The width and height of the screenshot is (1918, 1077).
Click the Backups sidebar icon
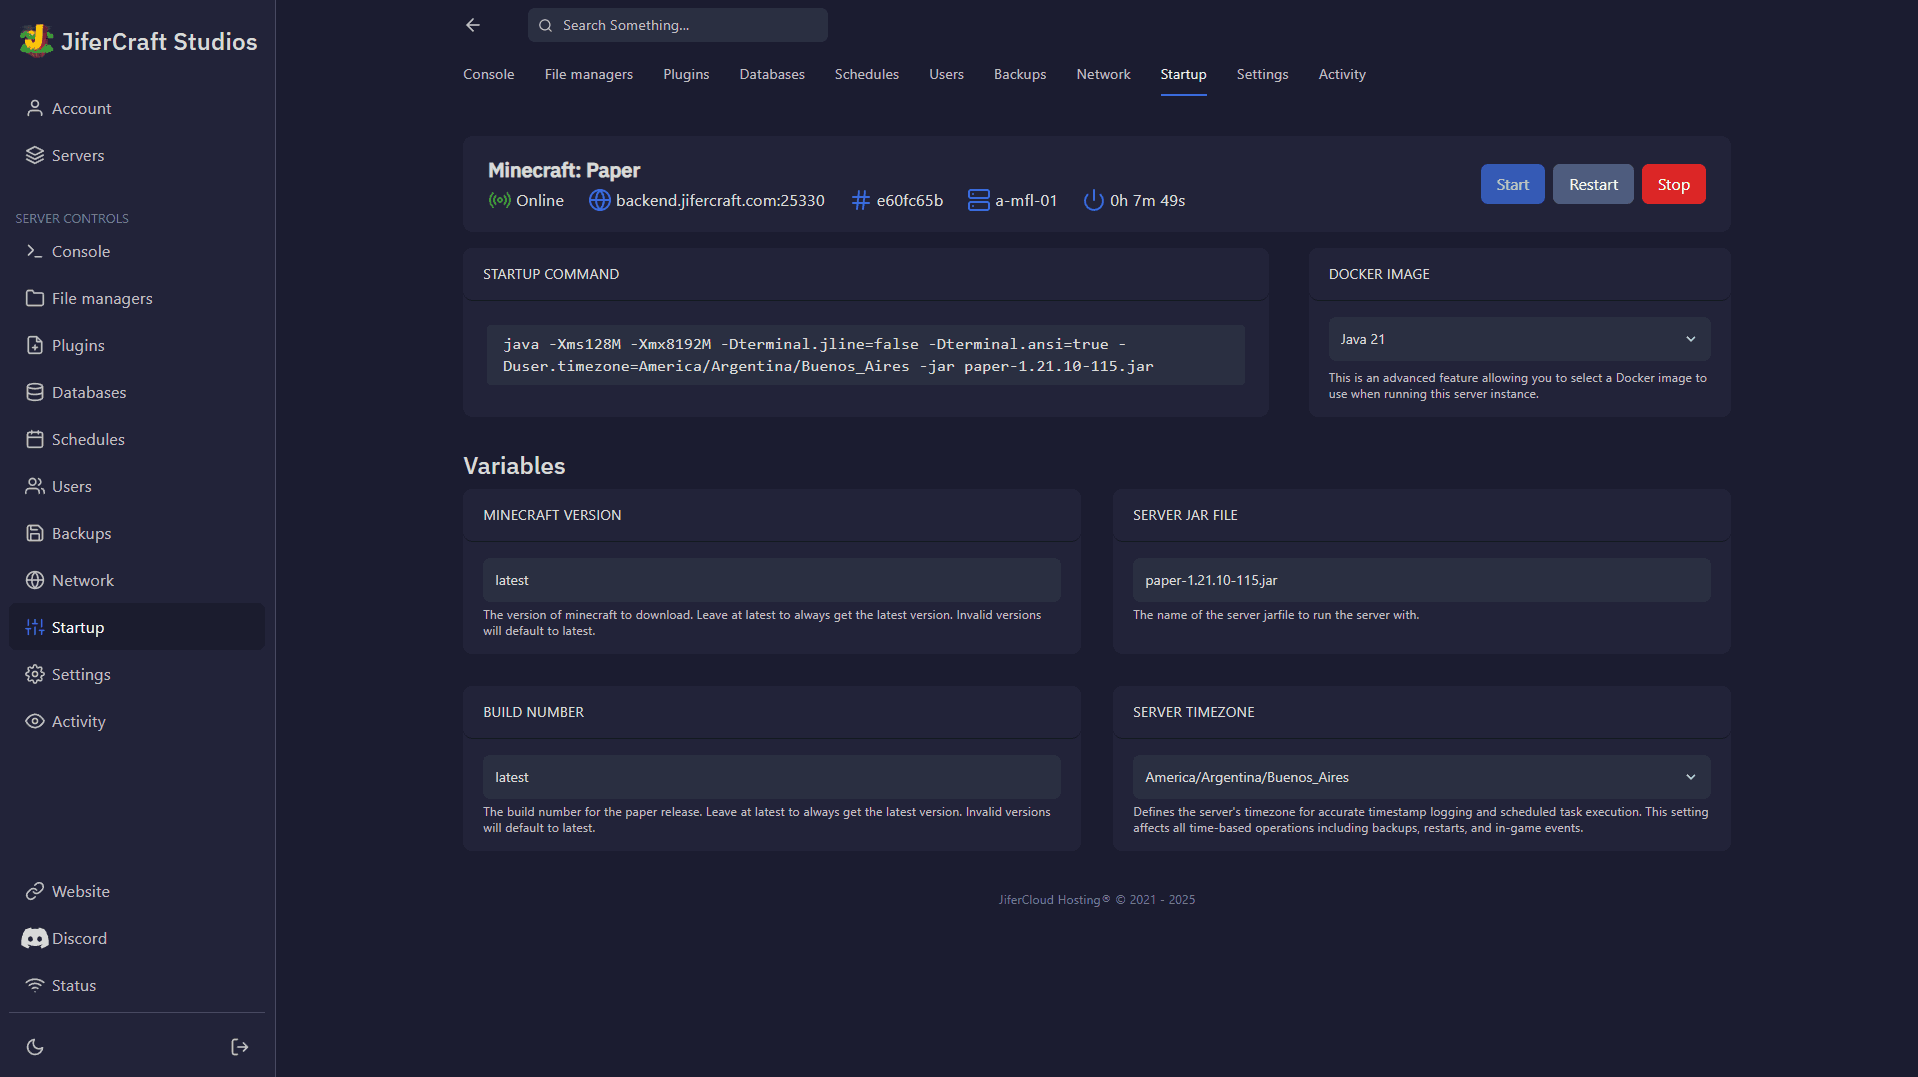(36, 533)
